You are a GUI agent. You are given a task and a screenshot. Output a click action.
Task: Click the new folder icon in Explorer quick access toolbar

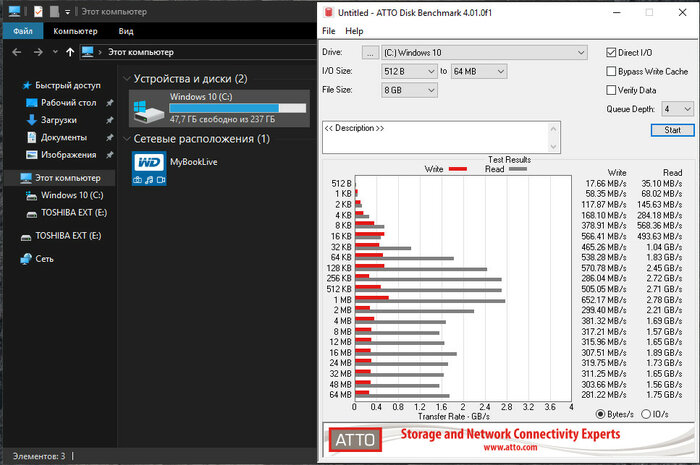coord(54,12)
